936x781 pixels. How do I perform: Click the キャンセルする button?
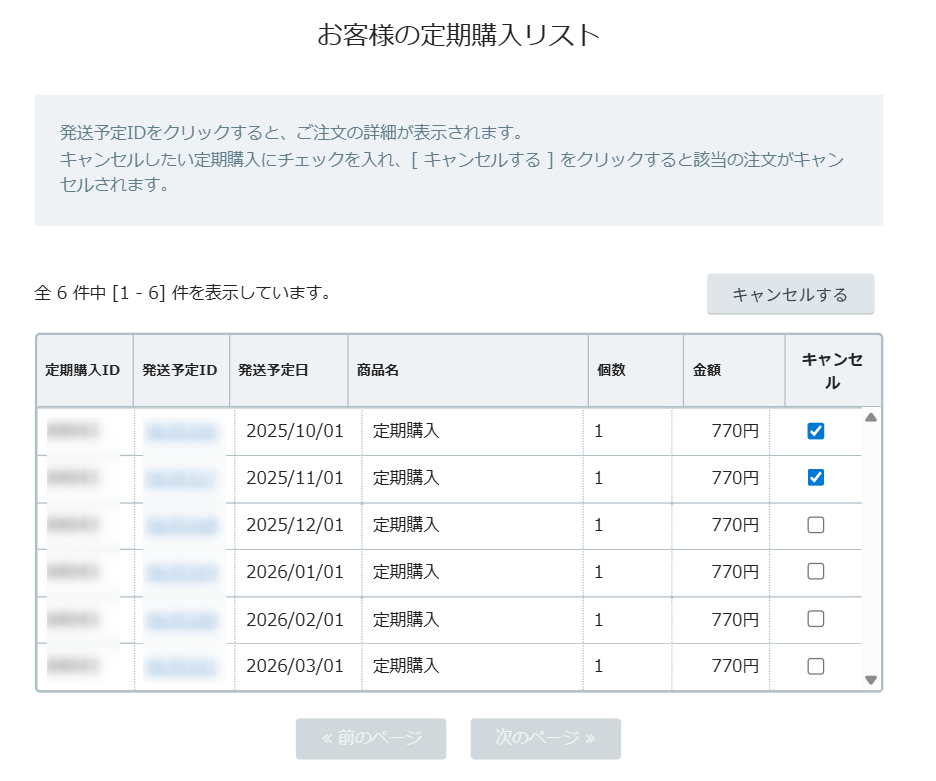790,295
